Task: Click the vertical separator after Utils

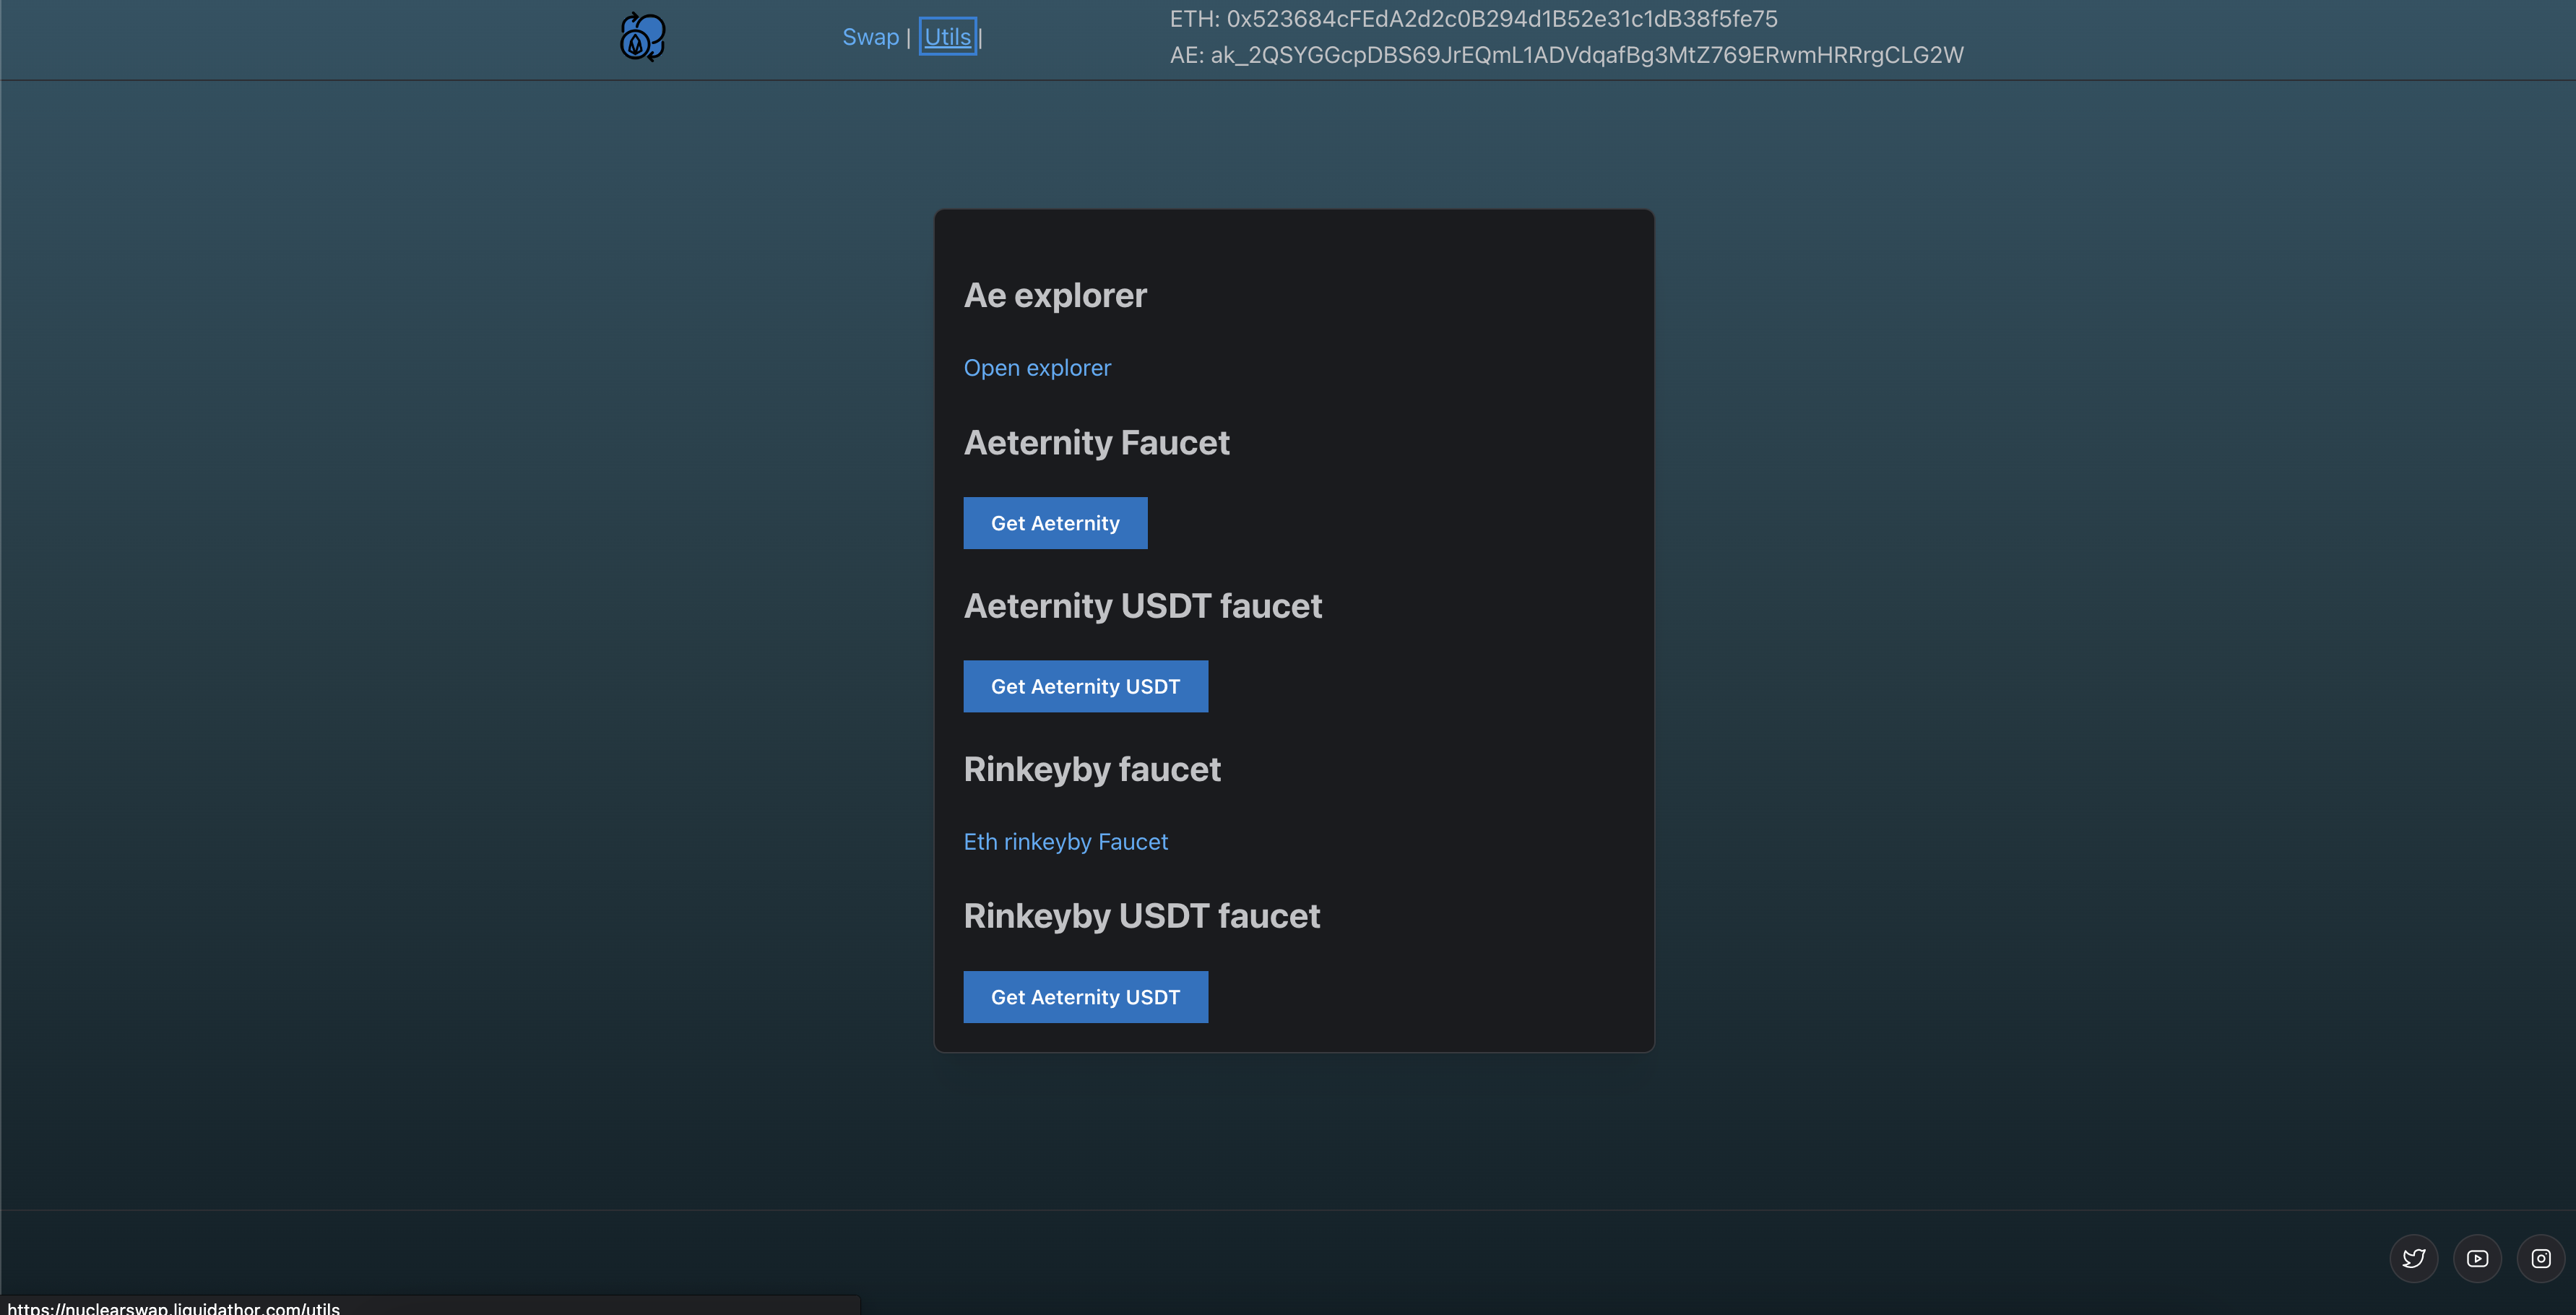Action: tap(981, 38)
